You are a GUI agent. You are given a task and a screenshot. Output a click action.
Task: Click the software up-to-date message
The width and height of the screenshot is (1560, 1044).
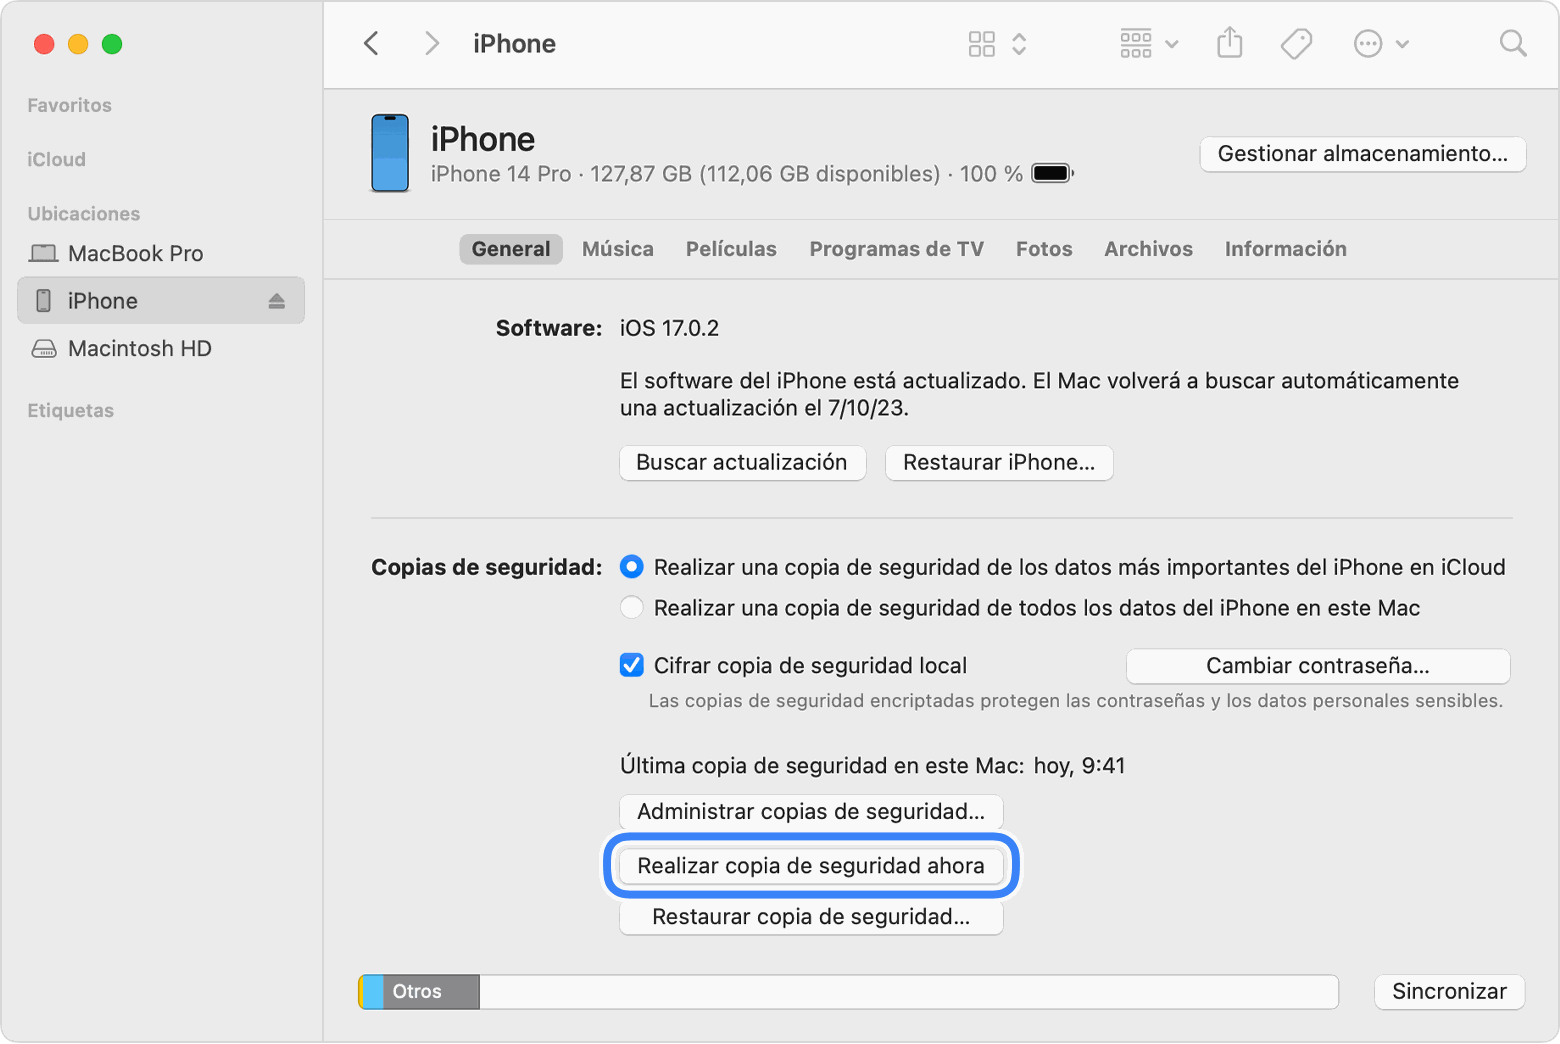[1039, 394]
